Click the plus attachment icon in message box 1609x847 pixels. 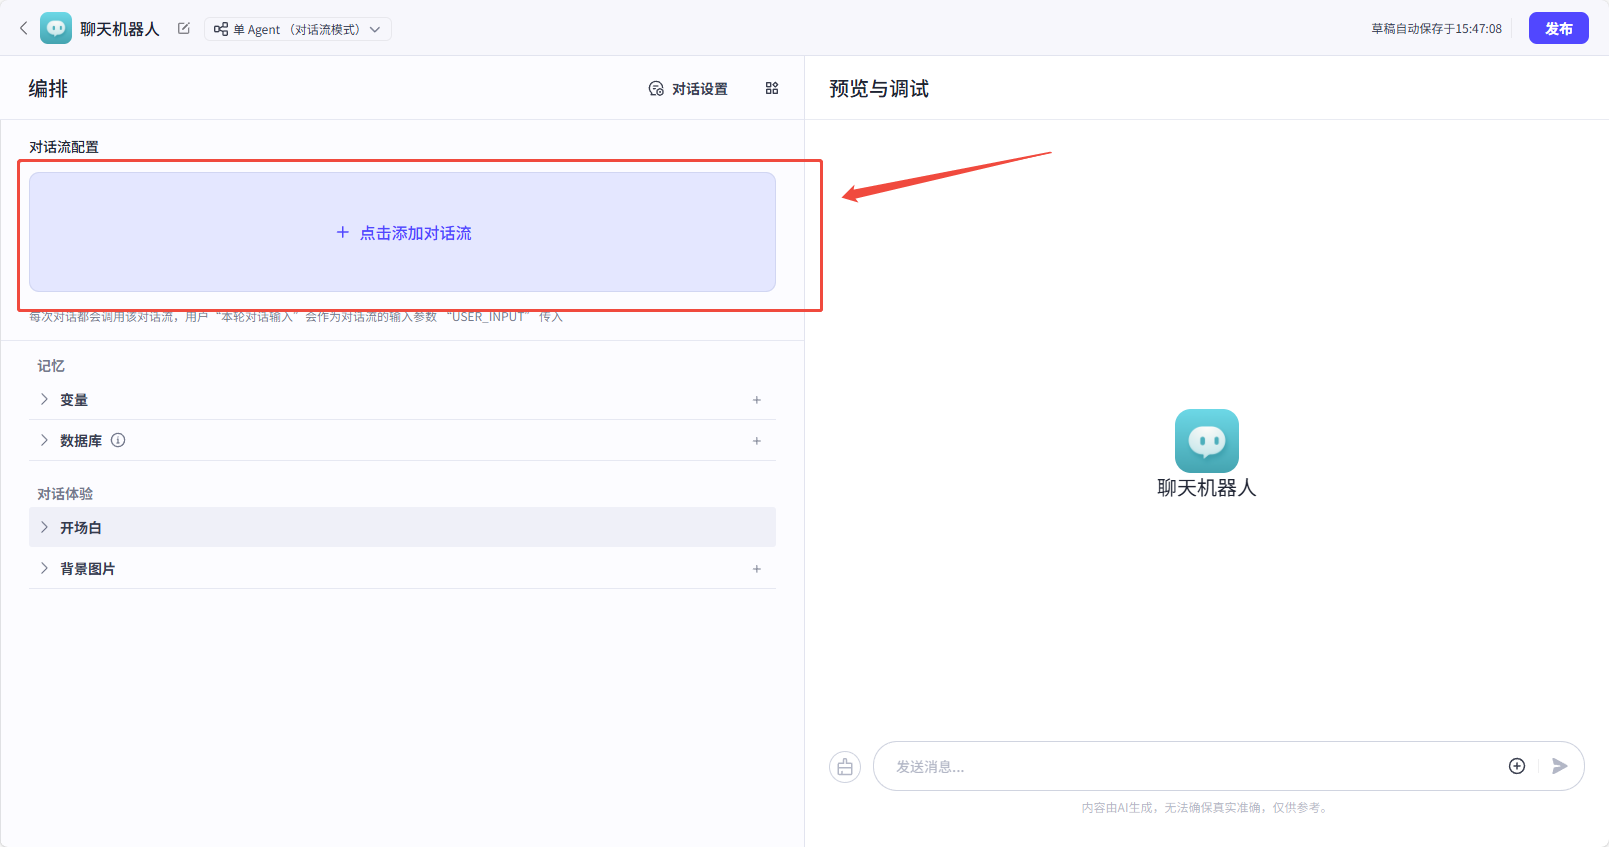click(1517, 766)
